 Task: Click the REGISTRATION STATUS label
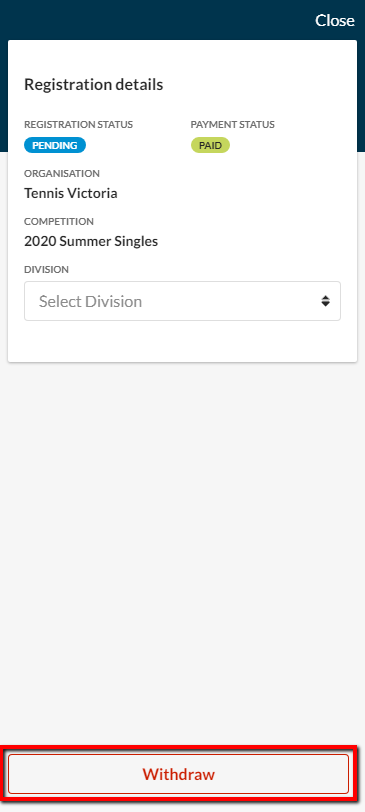coord(79,125)
